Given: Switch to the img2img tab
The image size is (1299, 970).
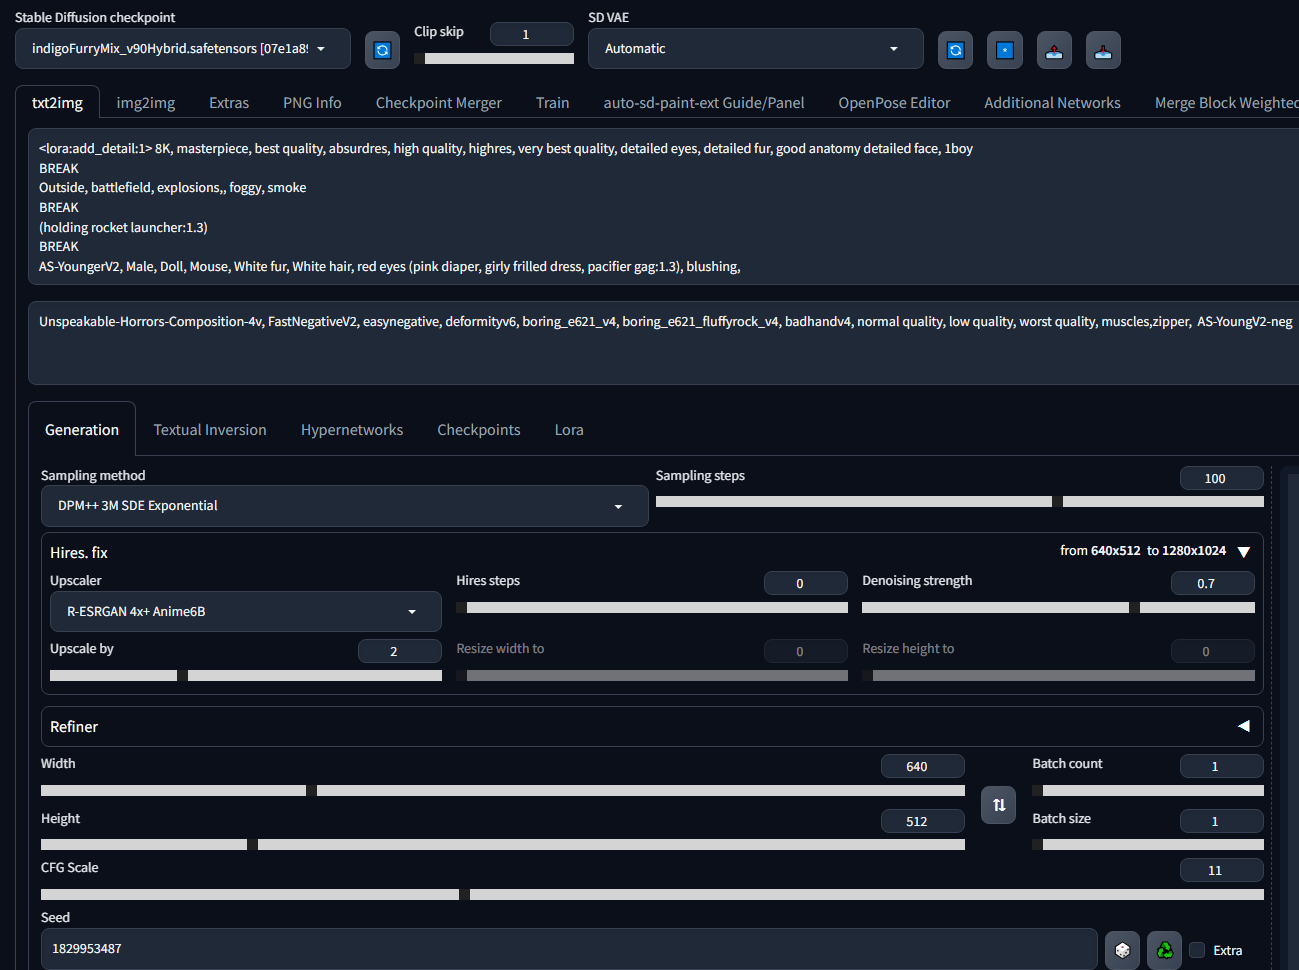Looking at the screenshot, I should 146,103.
